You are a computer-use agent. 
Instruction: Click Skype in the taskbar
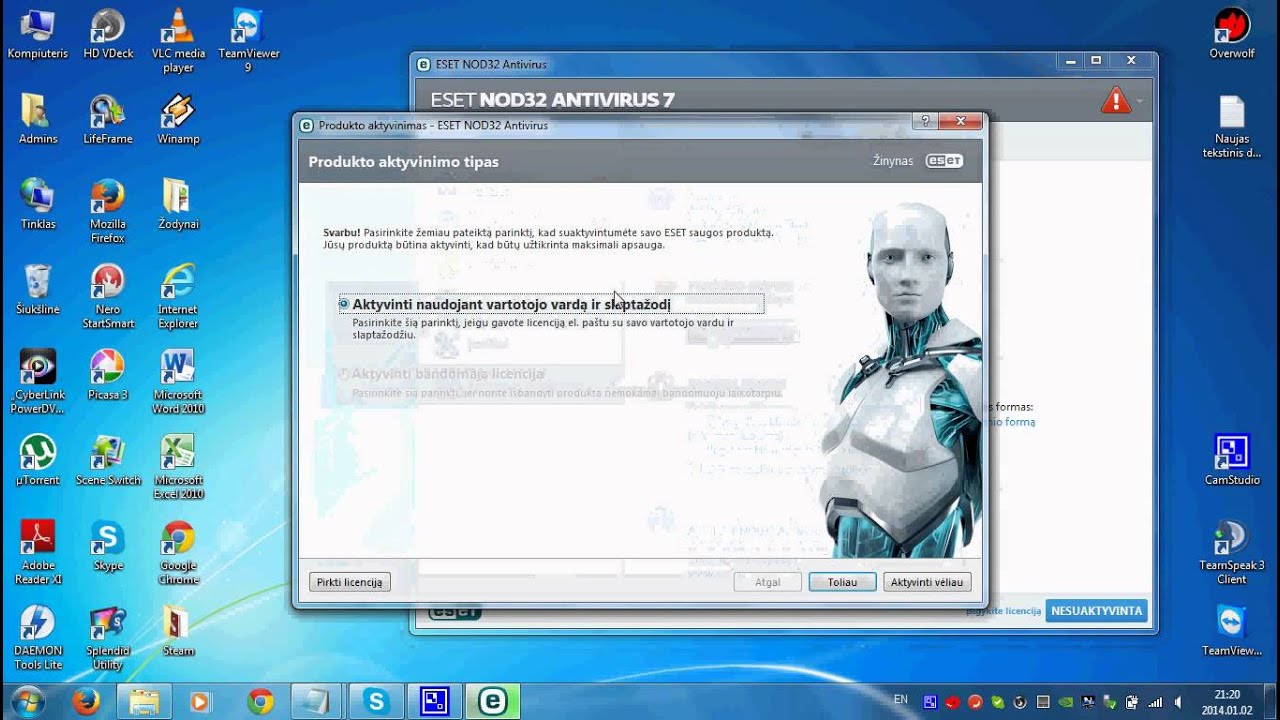click(377, 701)
